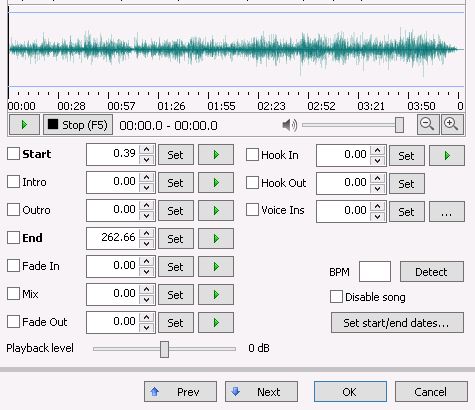Play from the Start cue point

216,155
